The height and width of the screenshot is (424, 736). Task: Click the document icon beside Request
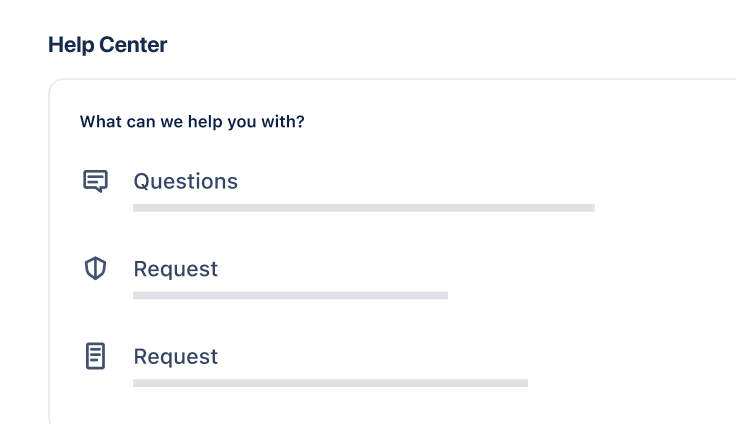95,356
